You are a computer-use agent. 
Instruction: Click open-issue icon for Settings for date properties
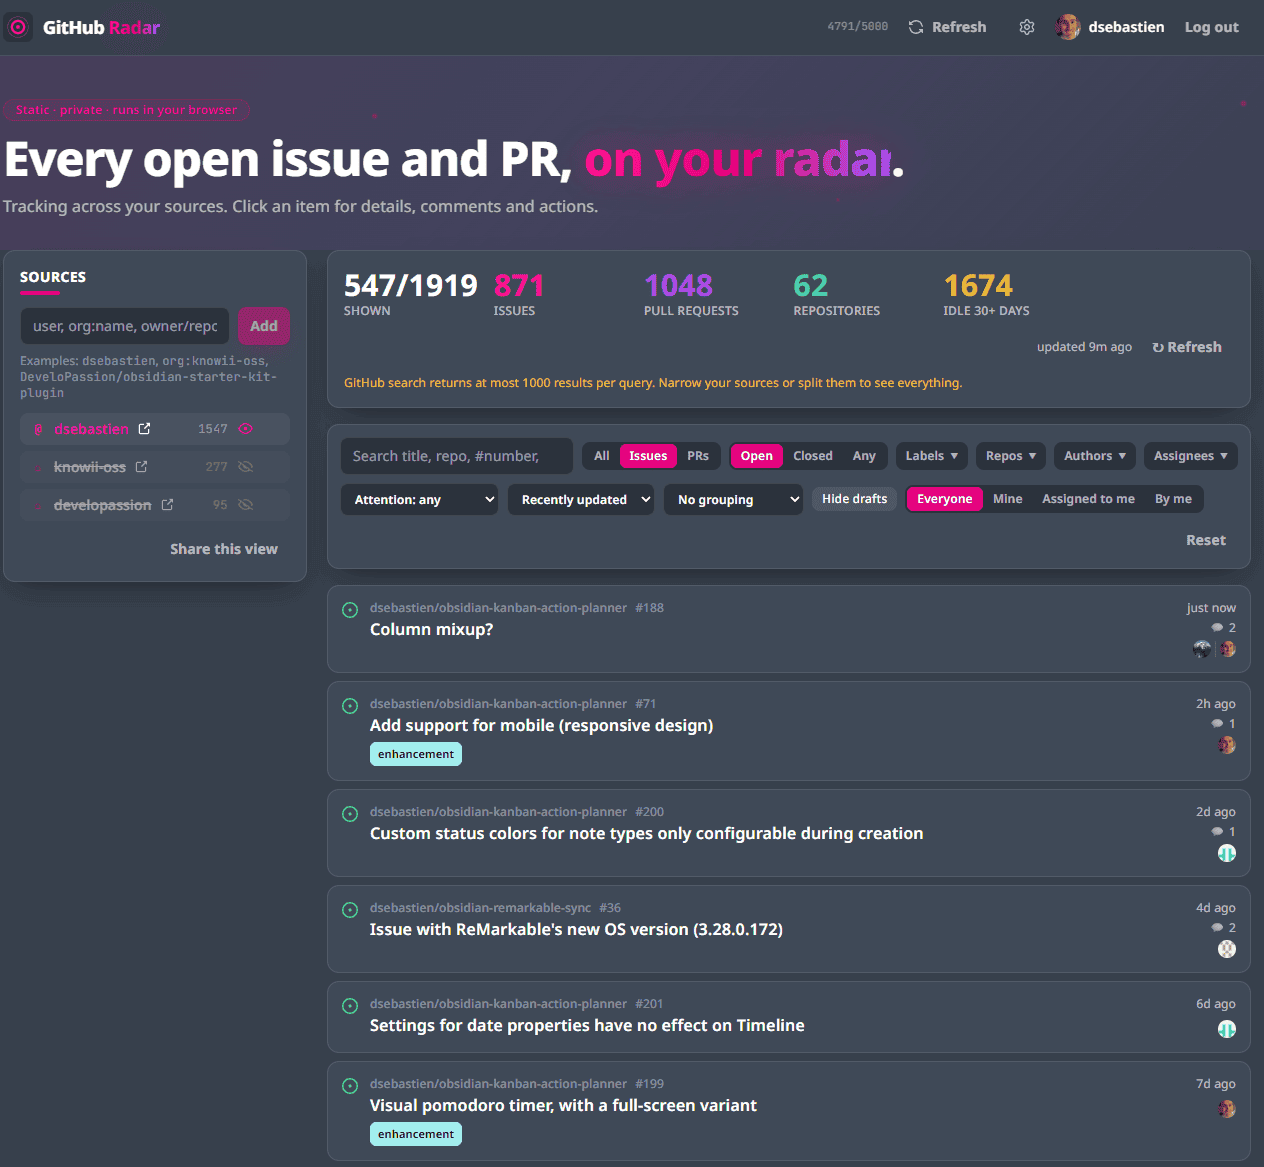pos(350,1005)
